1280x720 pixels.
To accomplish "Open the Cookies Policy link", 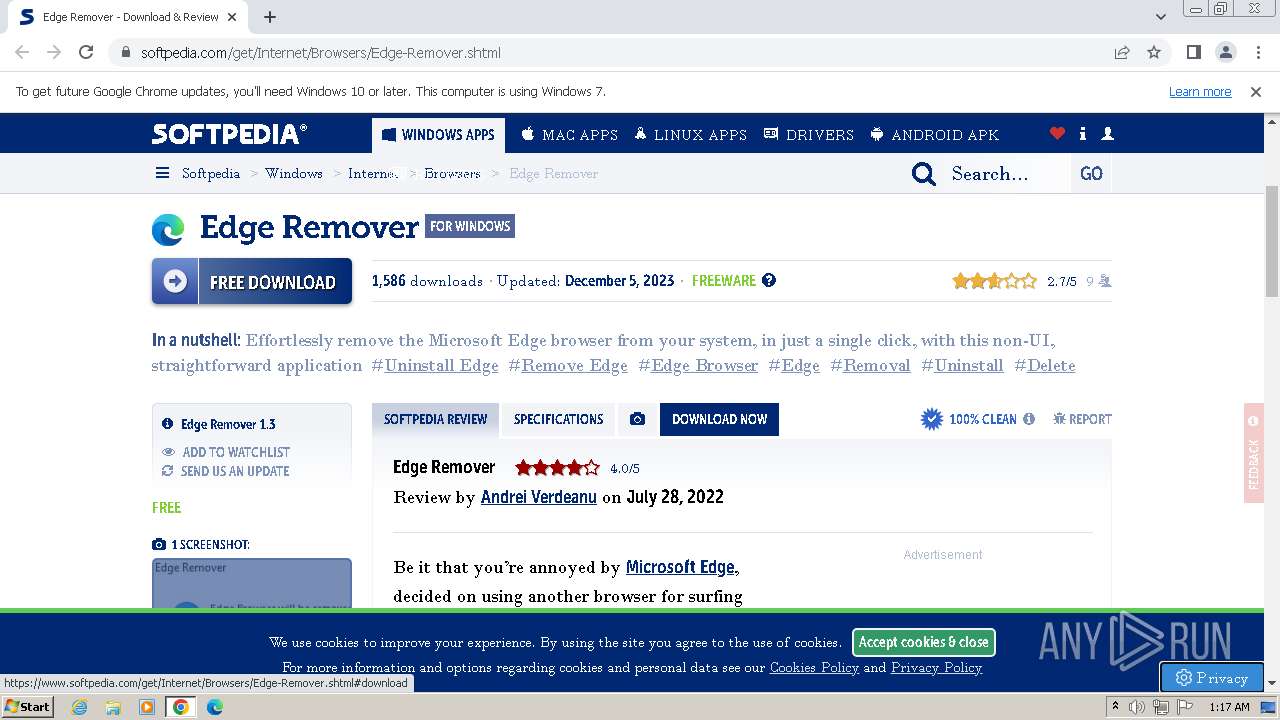I will [x=814, y=668].
